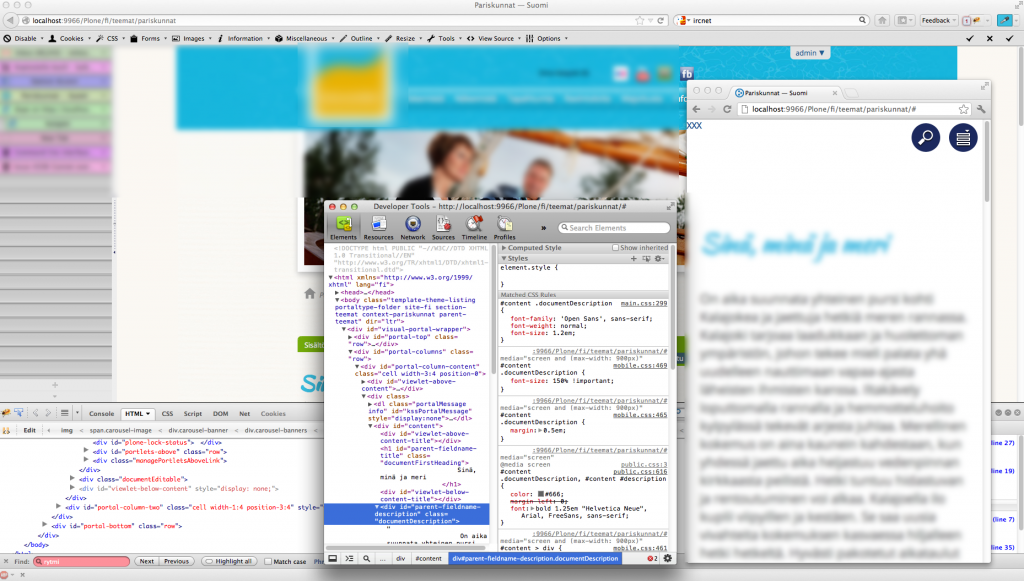This screenshot has width=1024, height=581.
Task: Switch to the Firebug CSS tab
Action: [167, 413]
